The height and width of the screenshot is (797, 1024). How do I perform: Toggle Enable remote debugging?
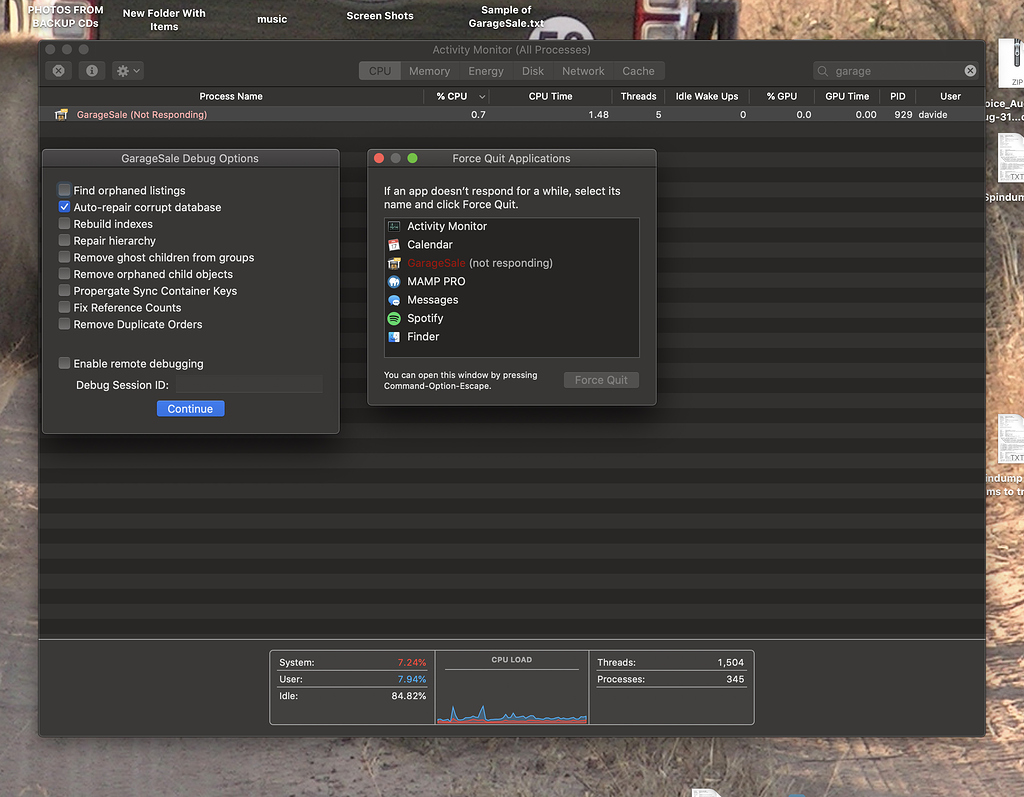[64, 363]
